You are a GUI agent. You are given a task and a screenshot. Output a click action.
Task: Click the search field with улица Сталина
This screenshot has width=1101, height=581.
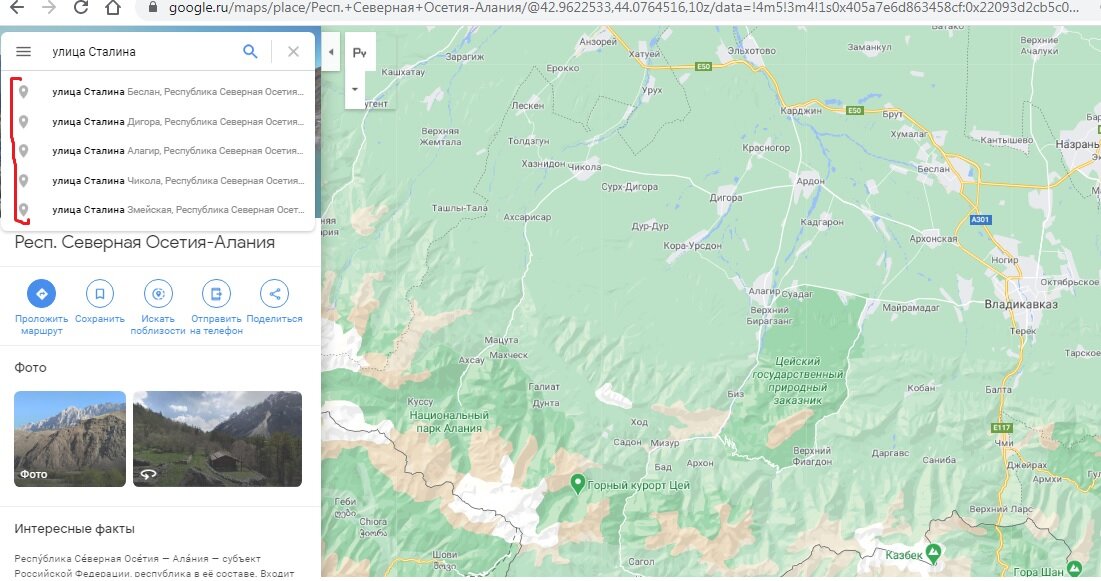(140, 51)
